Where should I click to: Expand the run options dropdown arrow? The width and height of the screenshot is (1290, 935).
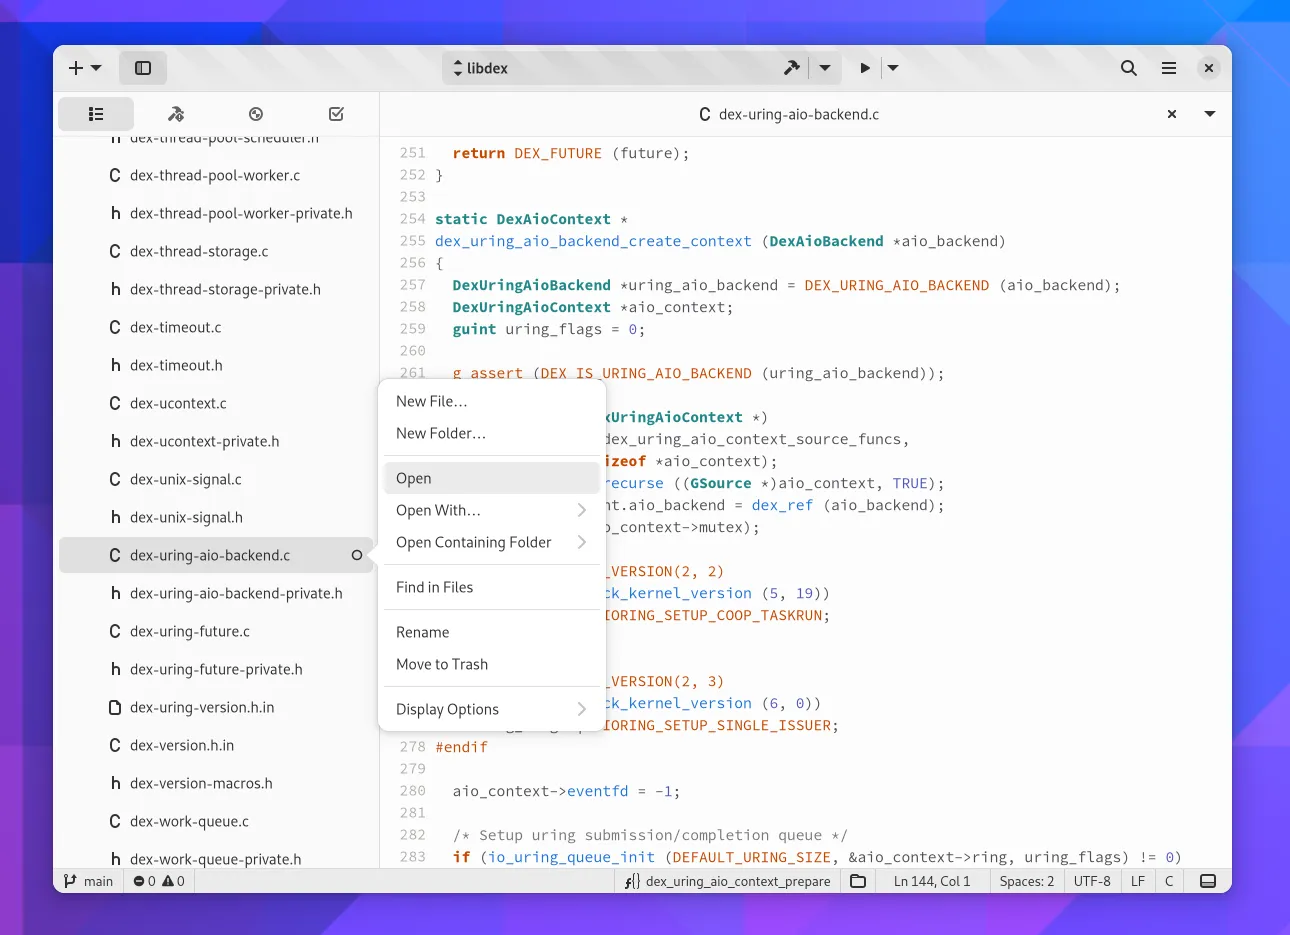click(893, 68)
